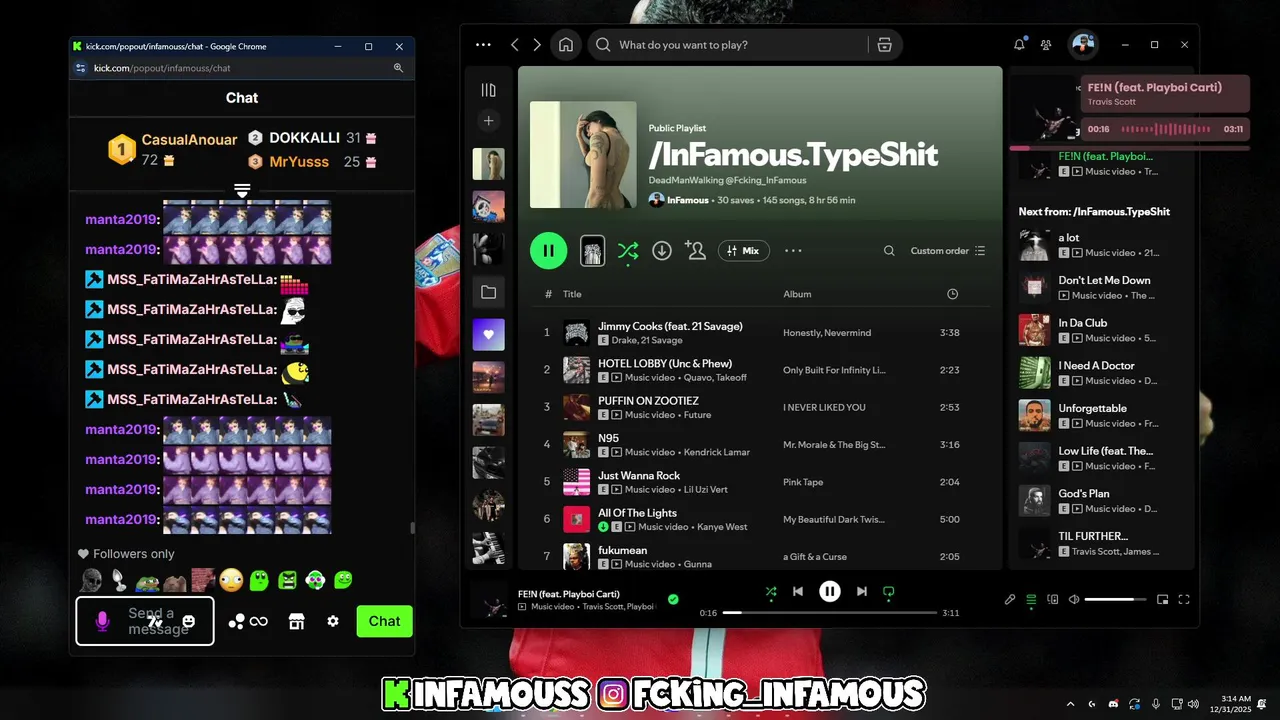
Task: Open Connect to a device
Action: click(1052, 600)
